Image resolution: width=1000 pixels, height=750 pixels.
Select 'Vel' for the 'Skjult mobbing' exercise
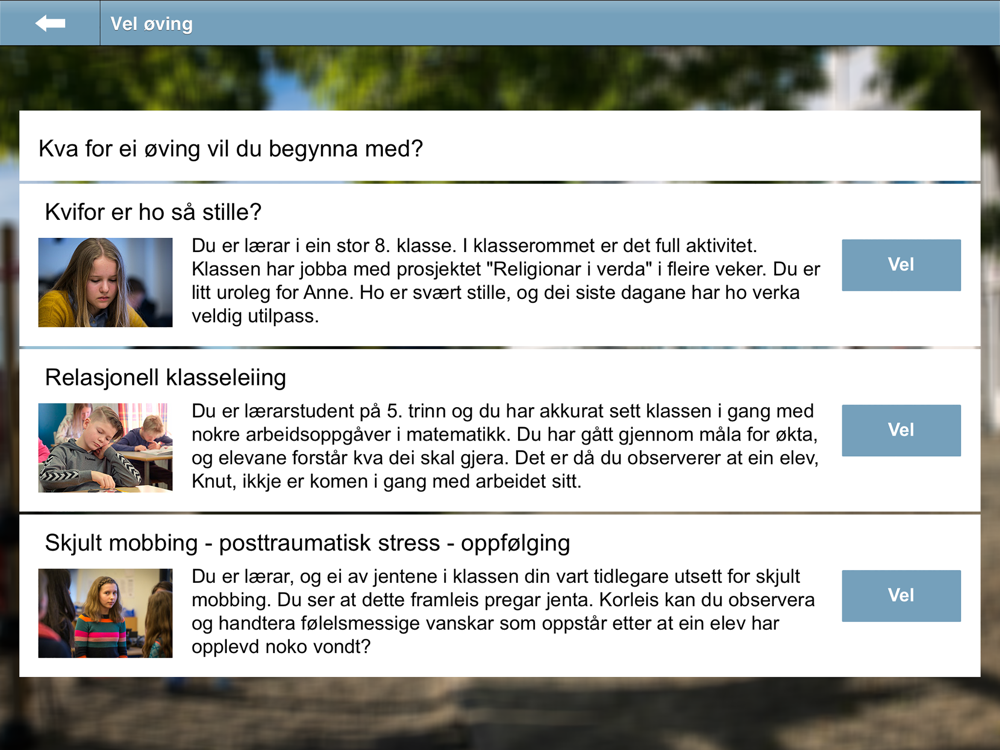[x=901, y=596]
